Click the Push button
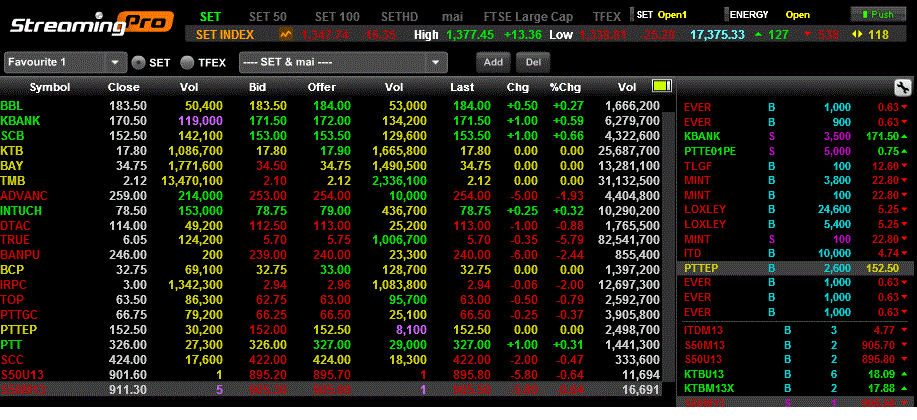The width and height of the screenshot is (917, 420). pos(877,15)
